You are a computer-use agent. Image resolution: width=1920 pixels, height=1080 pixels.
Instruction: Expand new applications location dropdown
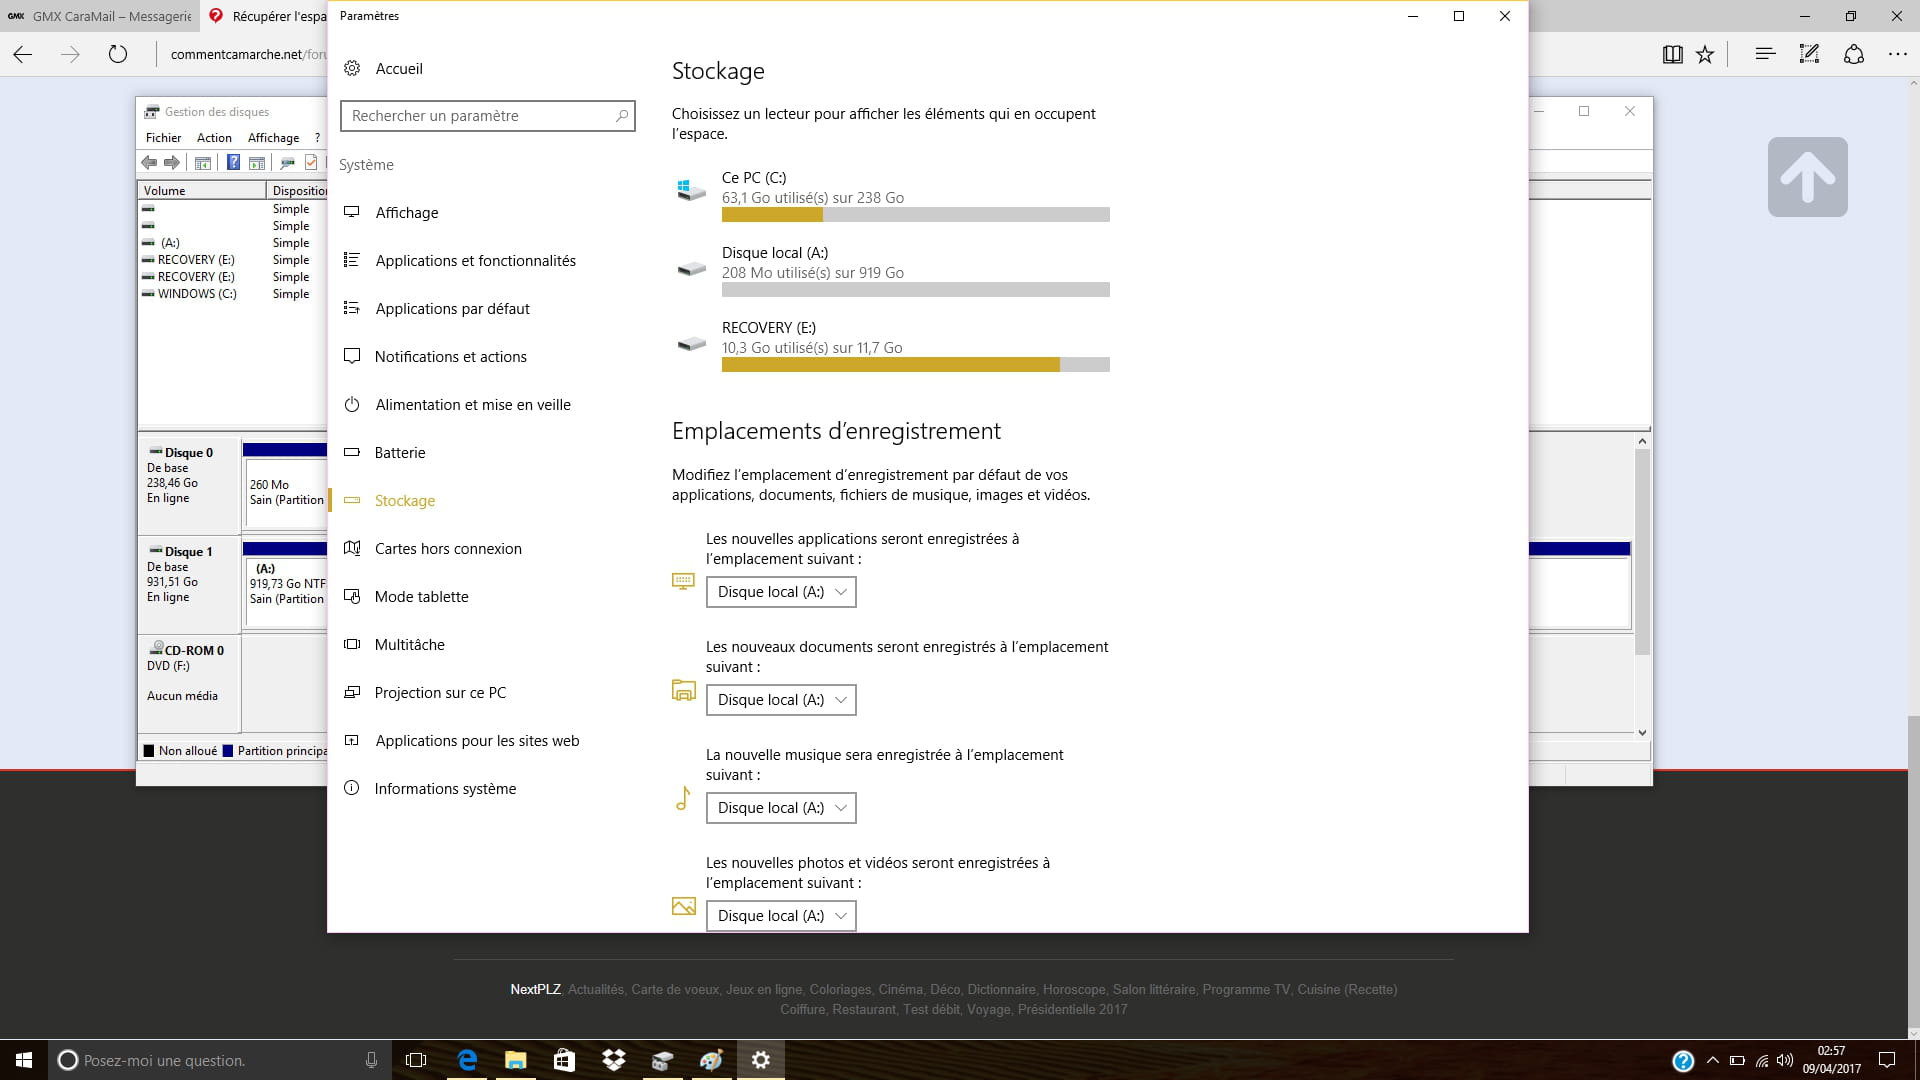point(781,592)
